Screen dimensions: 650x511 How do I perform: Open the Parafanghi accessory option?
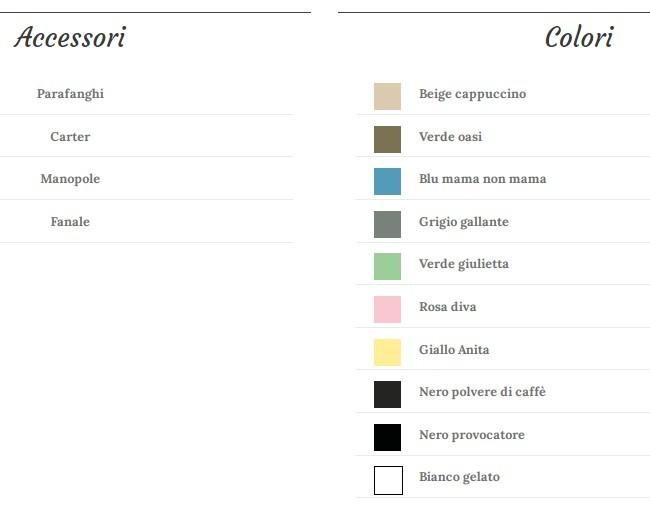click(70, 94)
